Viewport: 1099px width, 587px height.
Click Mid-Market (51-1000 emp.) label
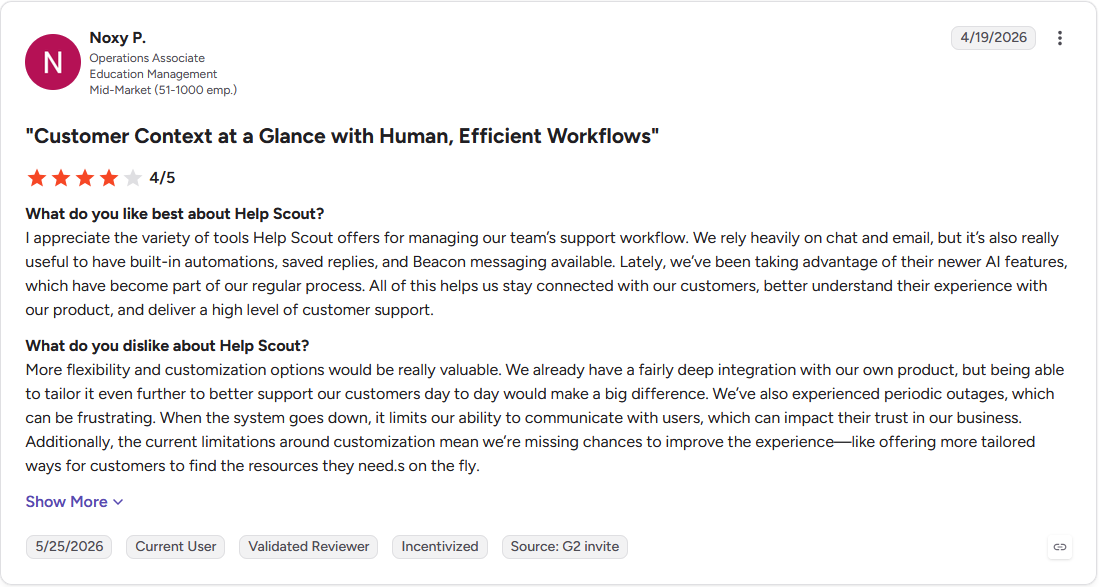point(163,90)
